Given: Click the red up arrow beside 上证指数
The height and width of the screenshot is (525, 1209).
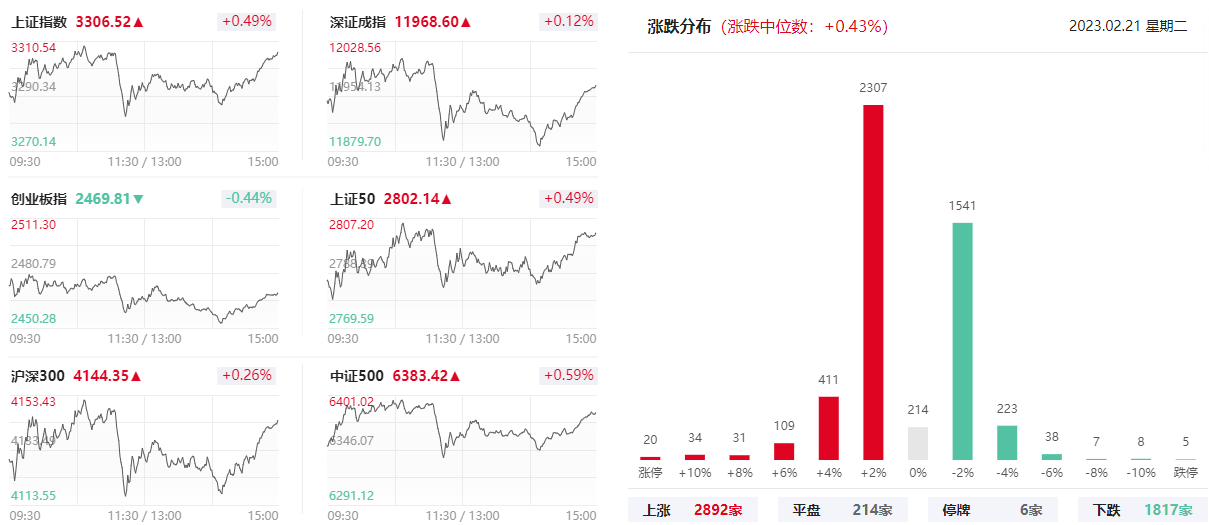Looking at the screenshot, I should 138,22.
